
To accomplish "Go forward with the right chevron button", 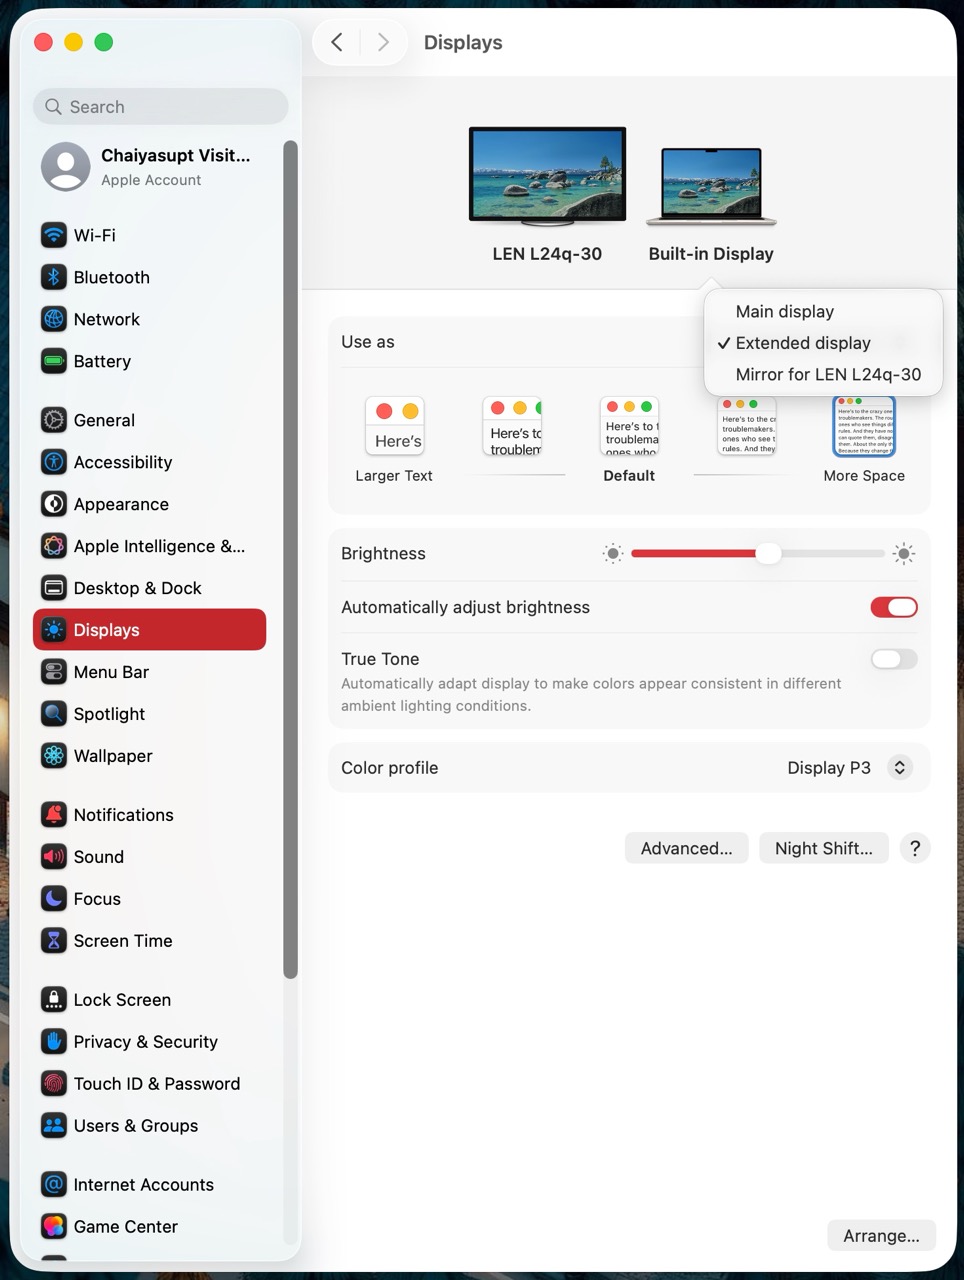I will (383, 42).
